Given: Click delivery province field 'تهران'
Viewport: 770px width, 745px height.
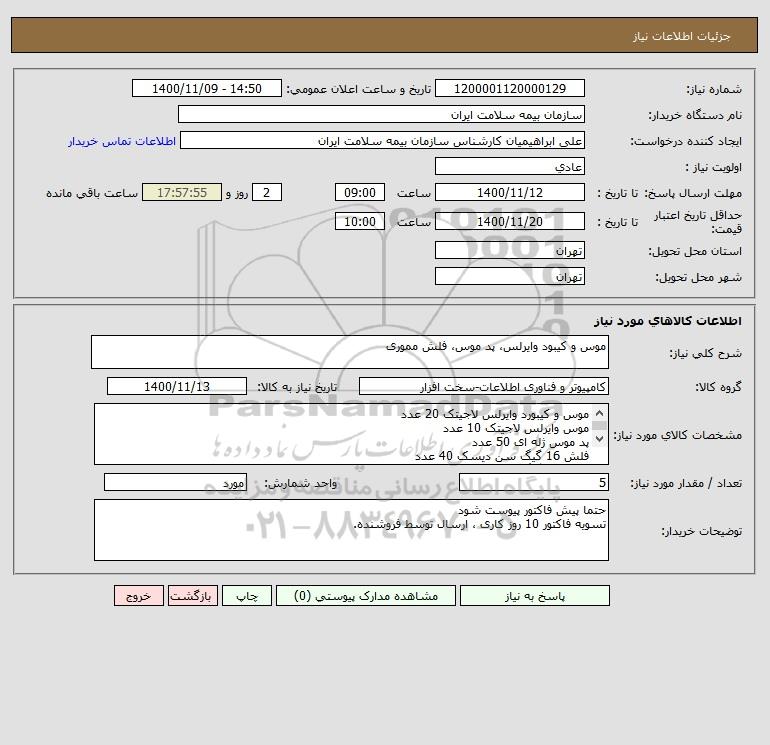Looking at the screenshot, I should pyautogui.click(x=510, y=250).
